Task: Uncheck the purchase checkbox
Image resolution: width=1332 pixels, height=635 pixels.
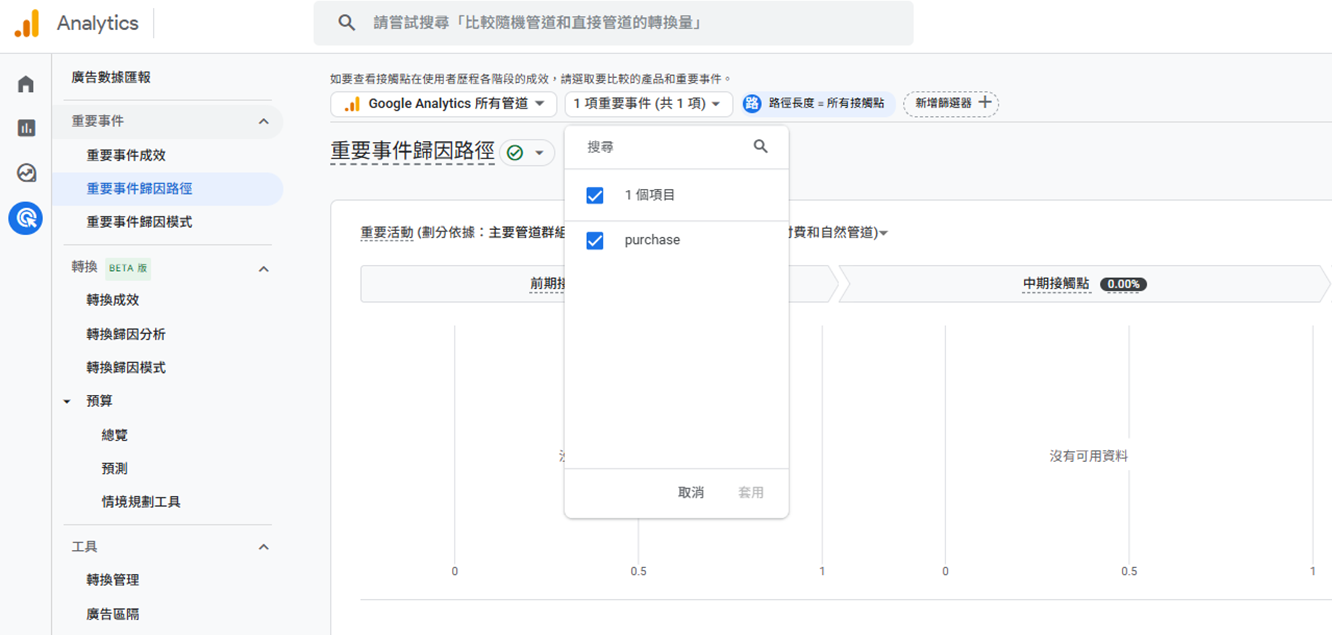Action: pyautogui.click(x=595, y=241)
